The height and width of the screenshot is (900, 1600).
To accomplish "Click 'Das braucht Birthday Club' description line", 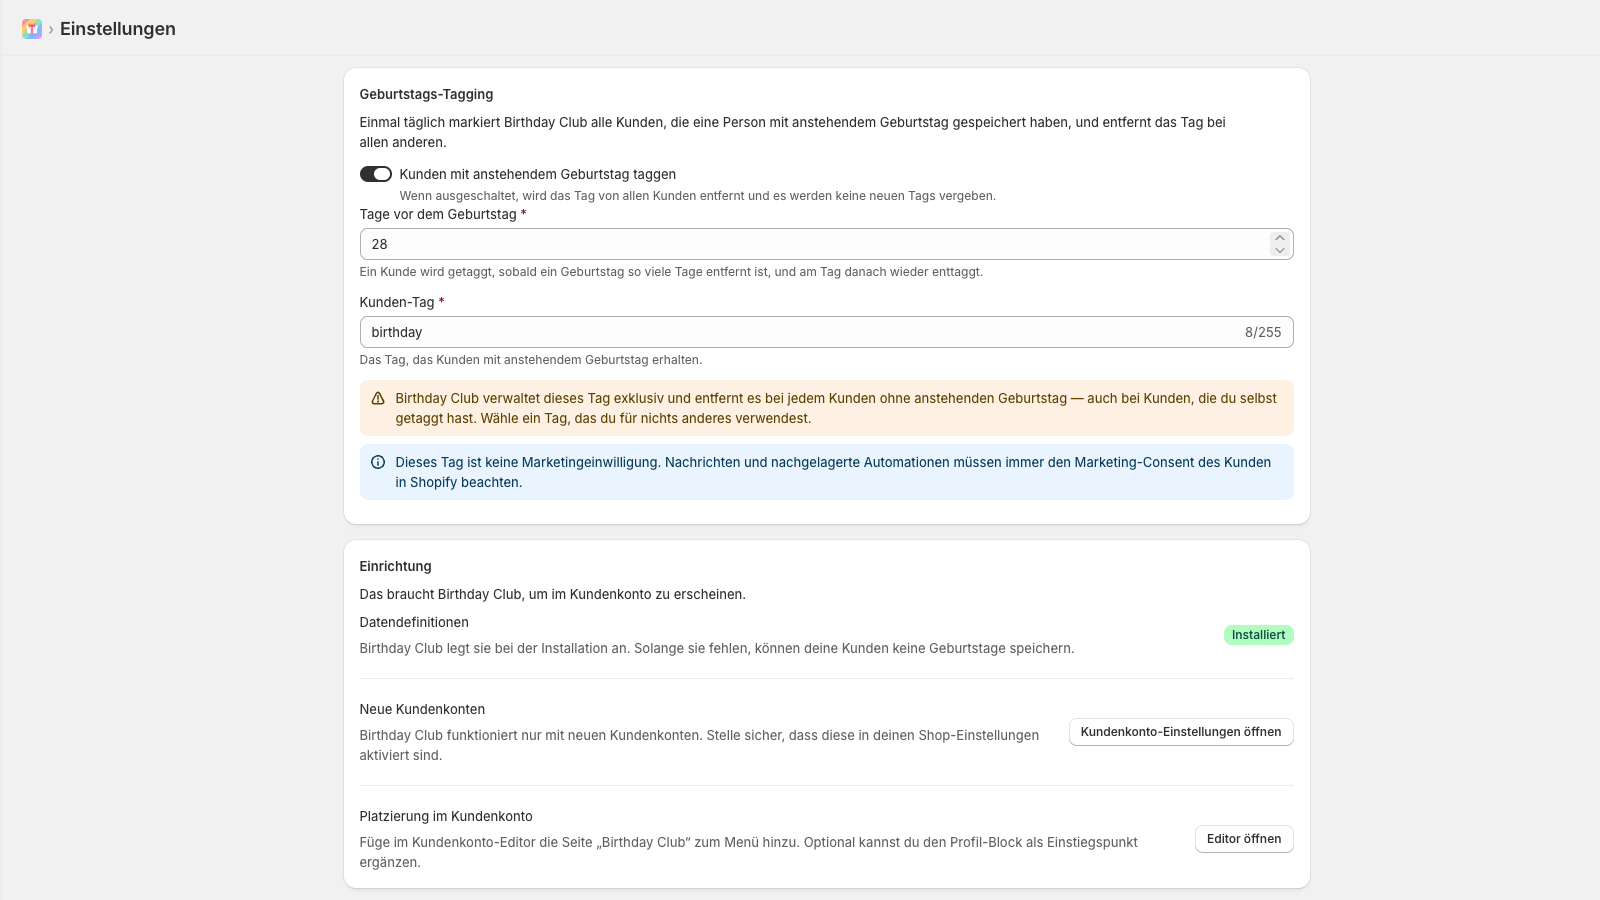I will pos(553,594).
